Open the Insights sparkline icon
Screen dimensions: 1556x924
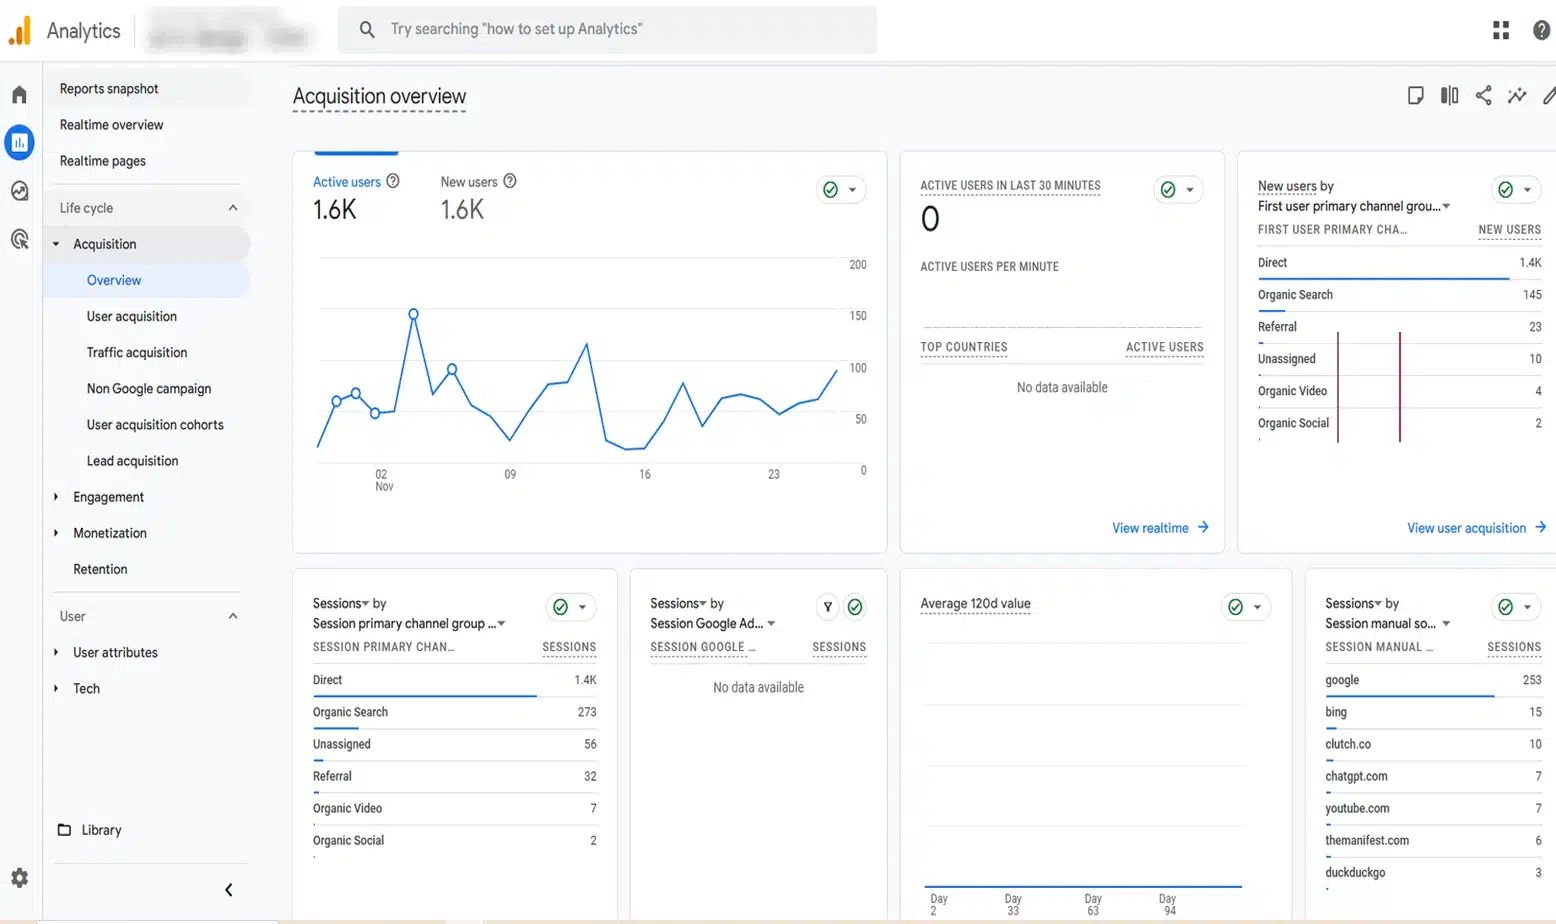[x=1517, y=96]
